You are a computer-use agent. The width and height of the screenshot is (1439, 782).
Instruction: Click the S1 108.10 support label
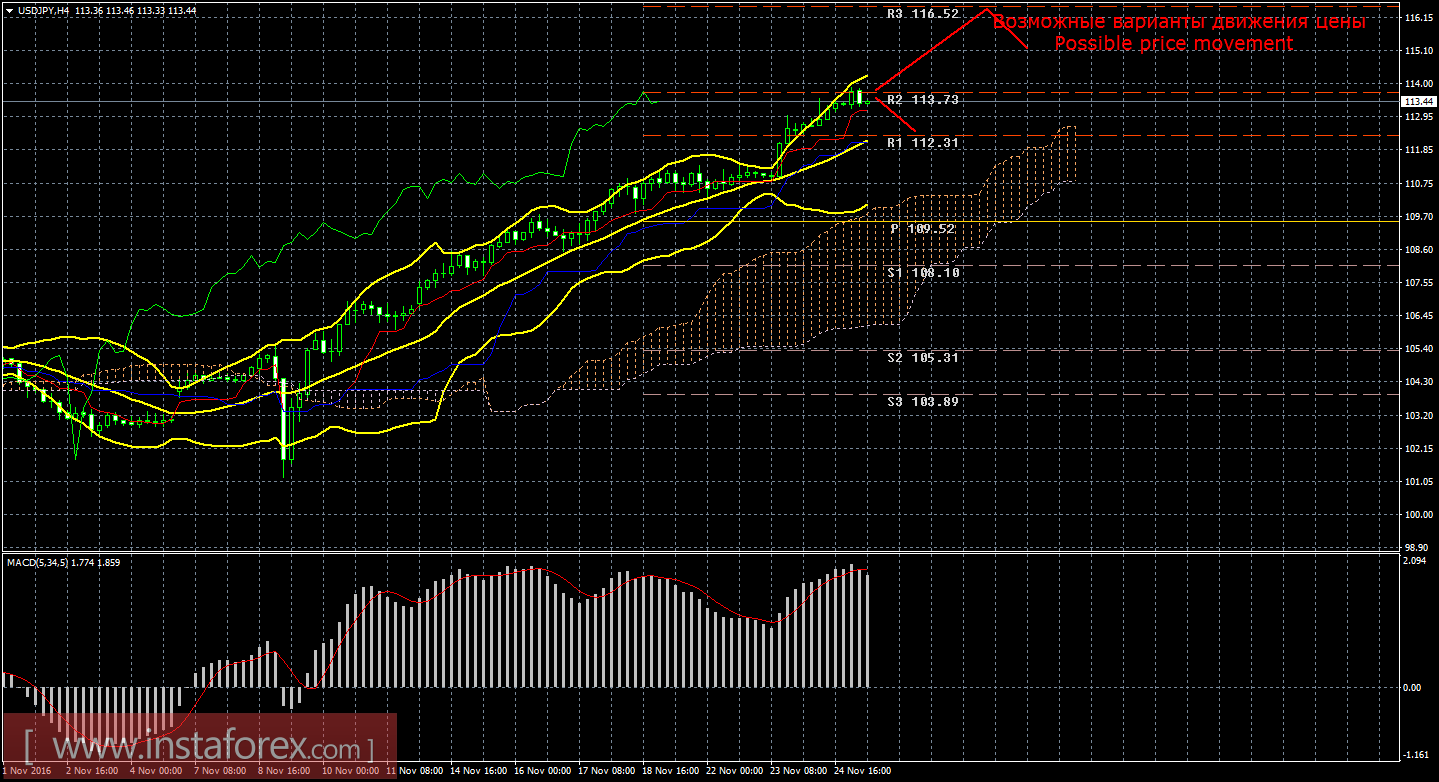point(922,272)
